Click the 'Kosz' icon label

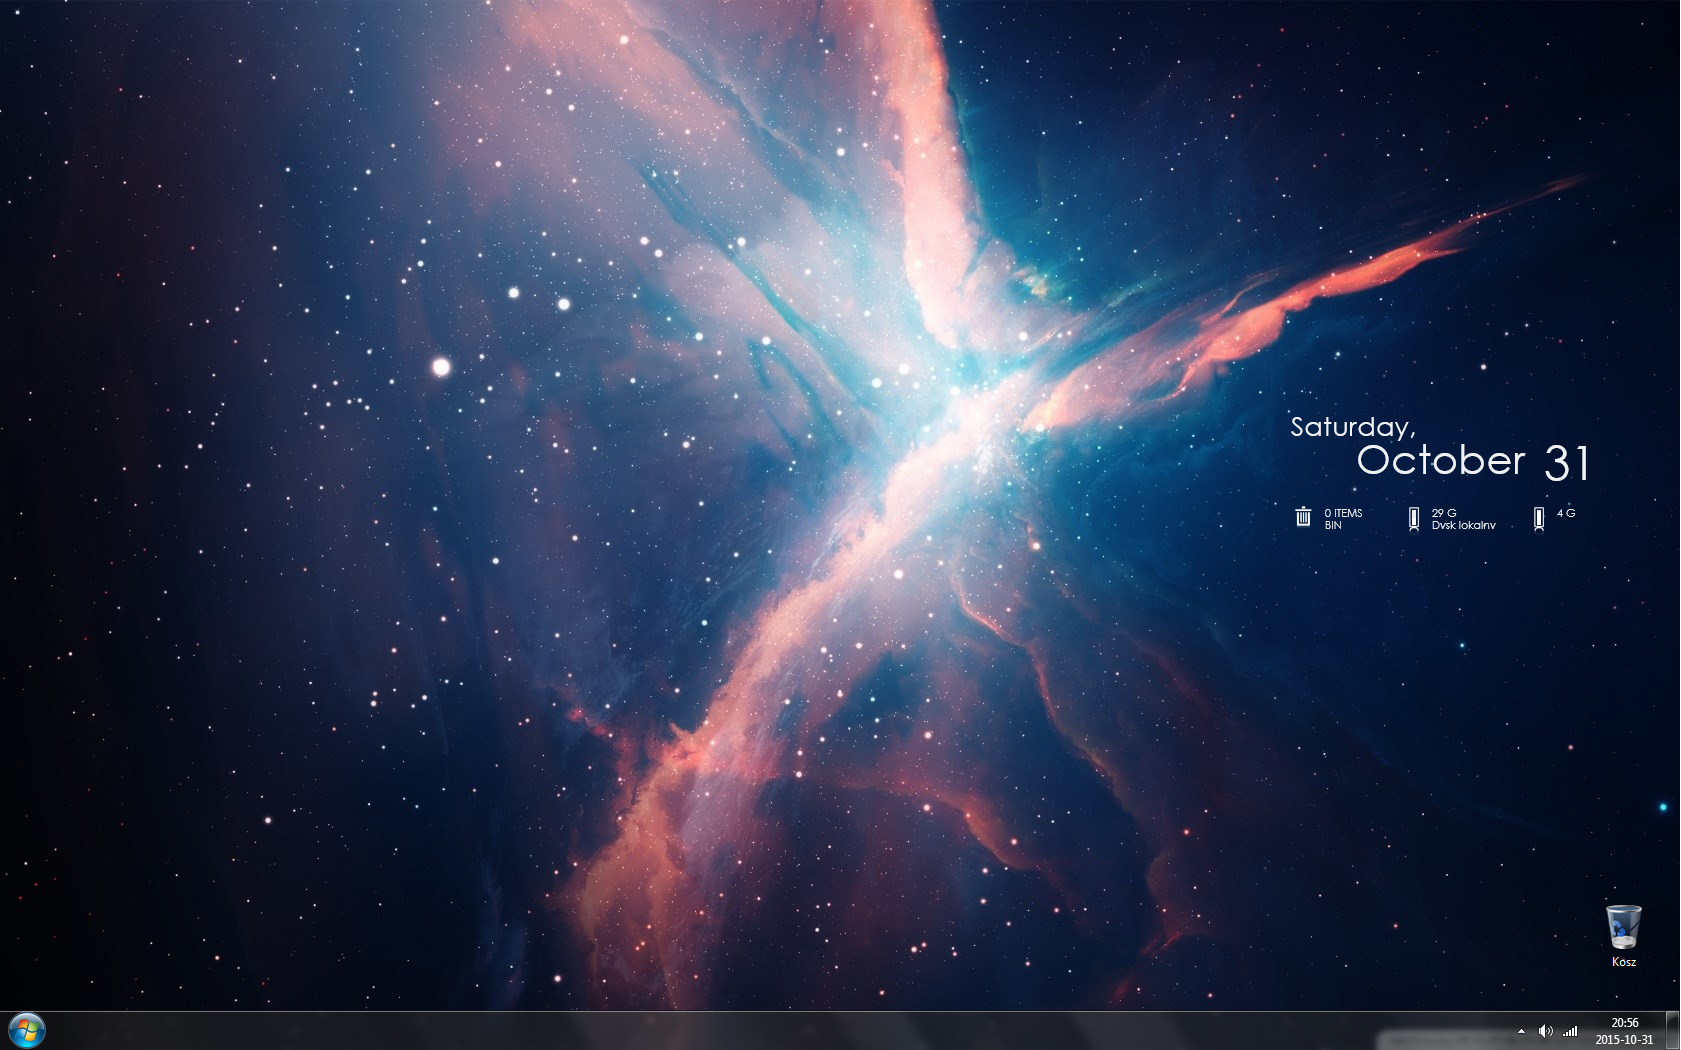pyautogui.click(x=1623, y=962)
